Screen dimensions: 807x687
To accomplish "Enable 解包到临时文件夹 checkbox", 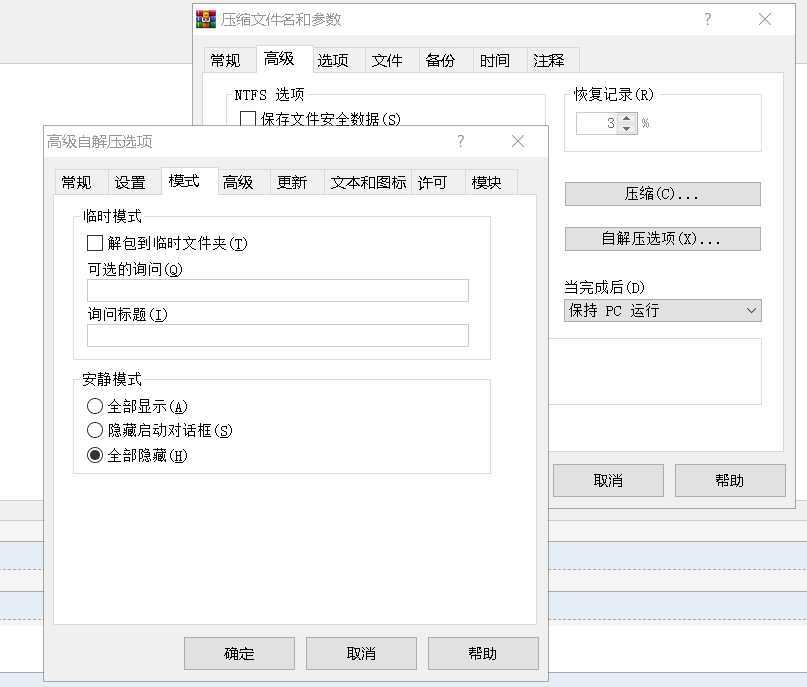I will pos(95,243).
